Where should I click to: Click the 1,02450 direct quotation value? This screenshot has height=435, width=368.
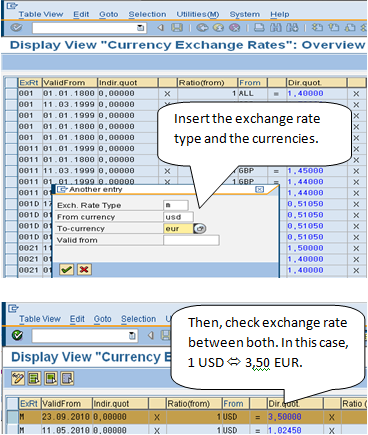click(x=285, y=430)
